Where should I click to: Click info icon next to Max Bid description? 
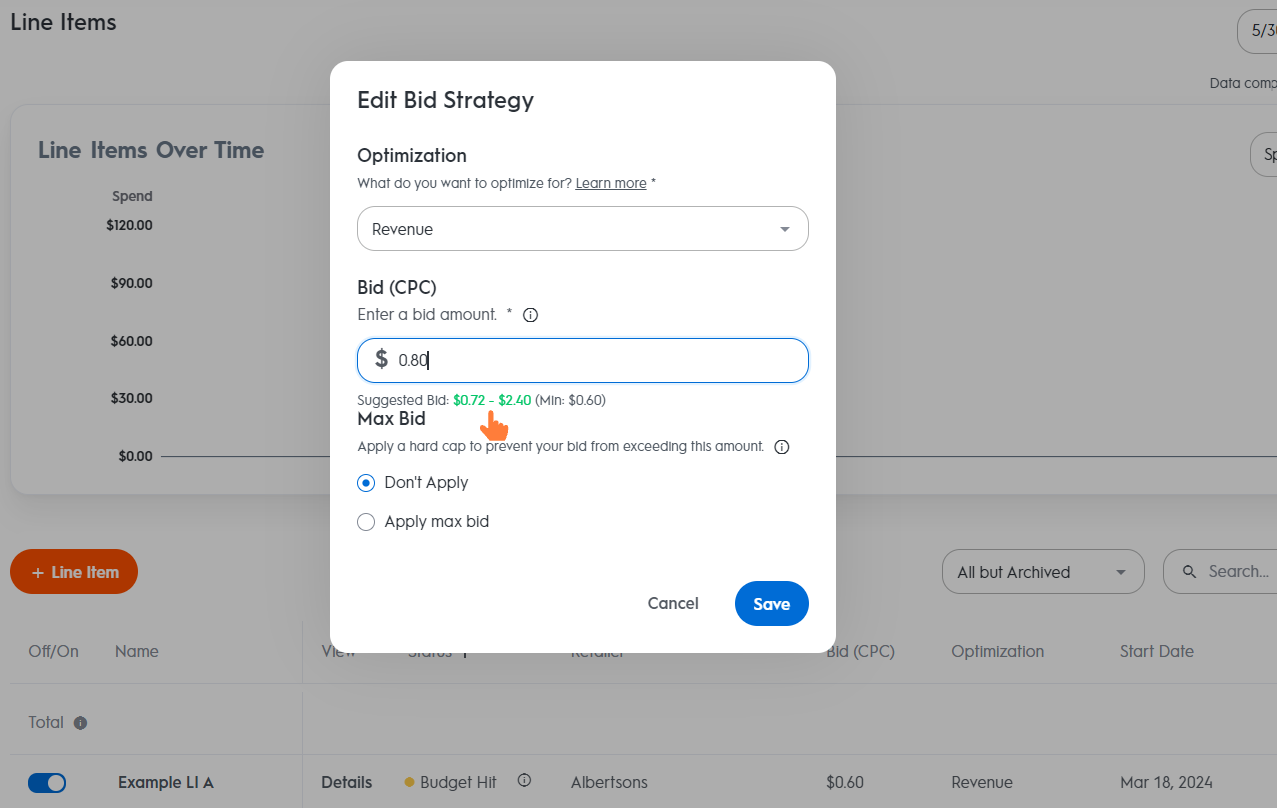pyautogui.click(x=782, y=447)
